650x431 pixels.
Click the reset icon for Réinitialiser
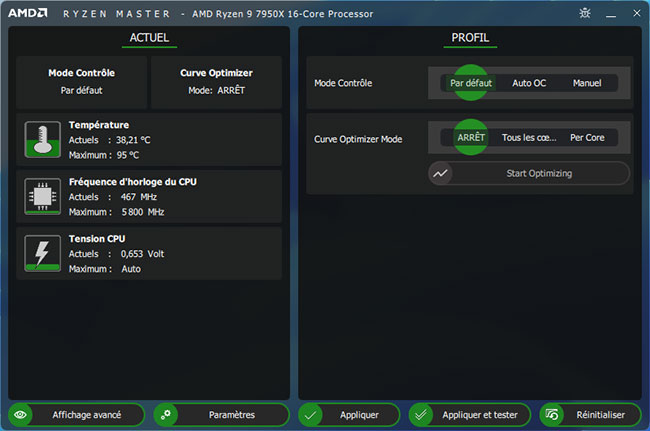point(553,414)
